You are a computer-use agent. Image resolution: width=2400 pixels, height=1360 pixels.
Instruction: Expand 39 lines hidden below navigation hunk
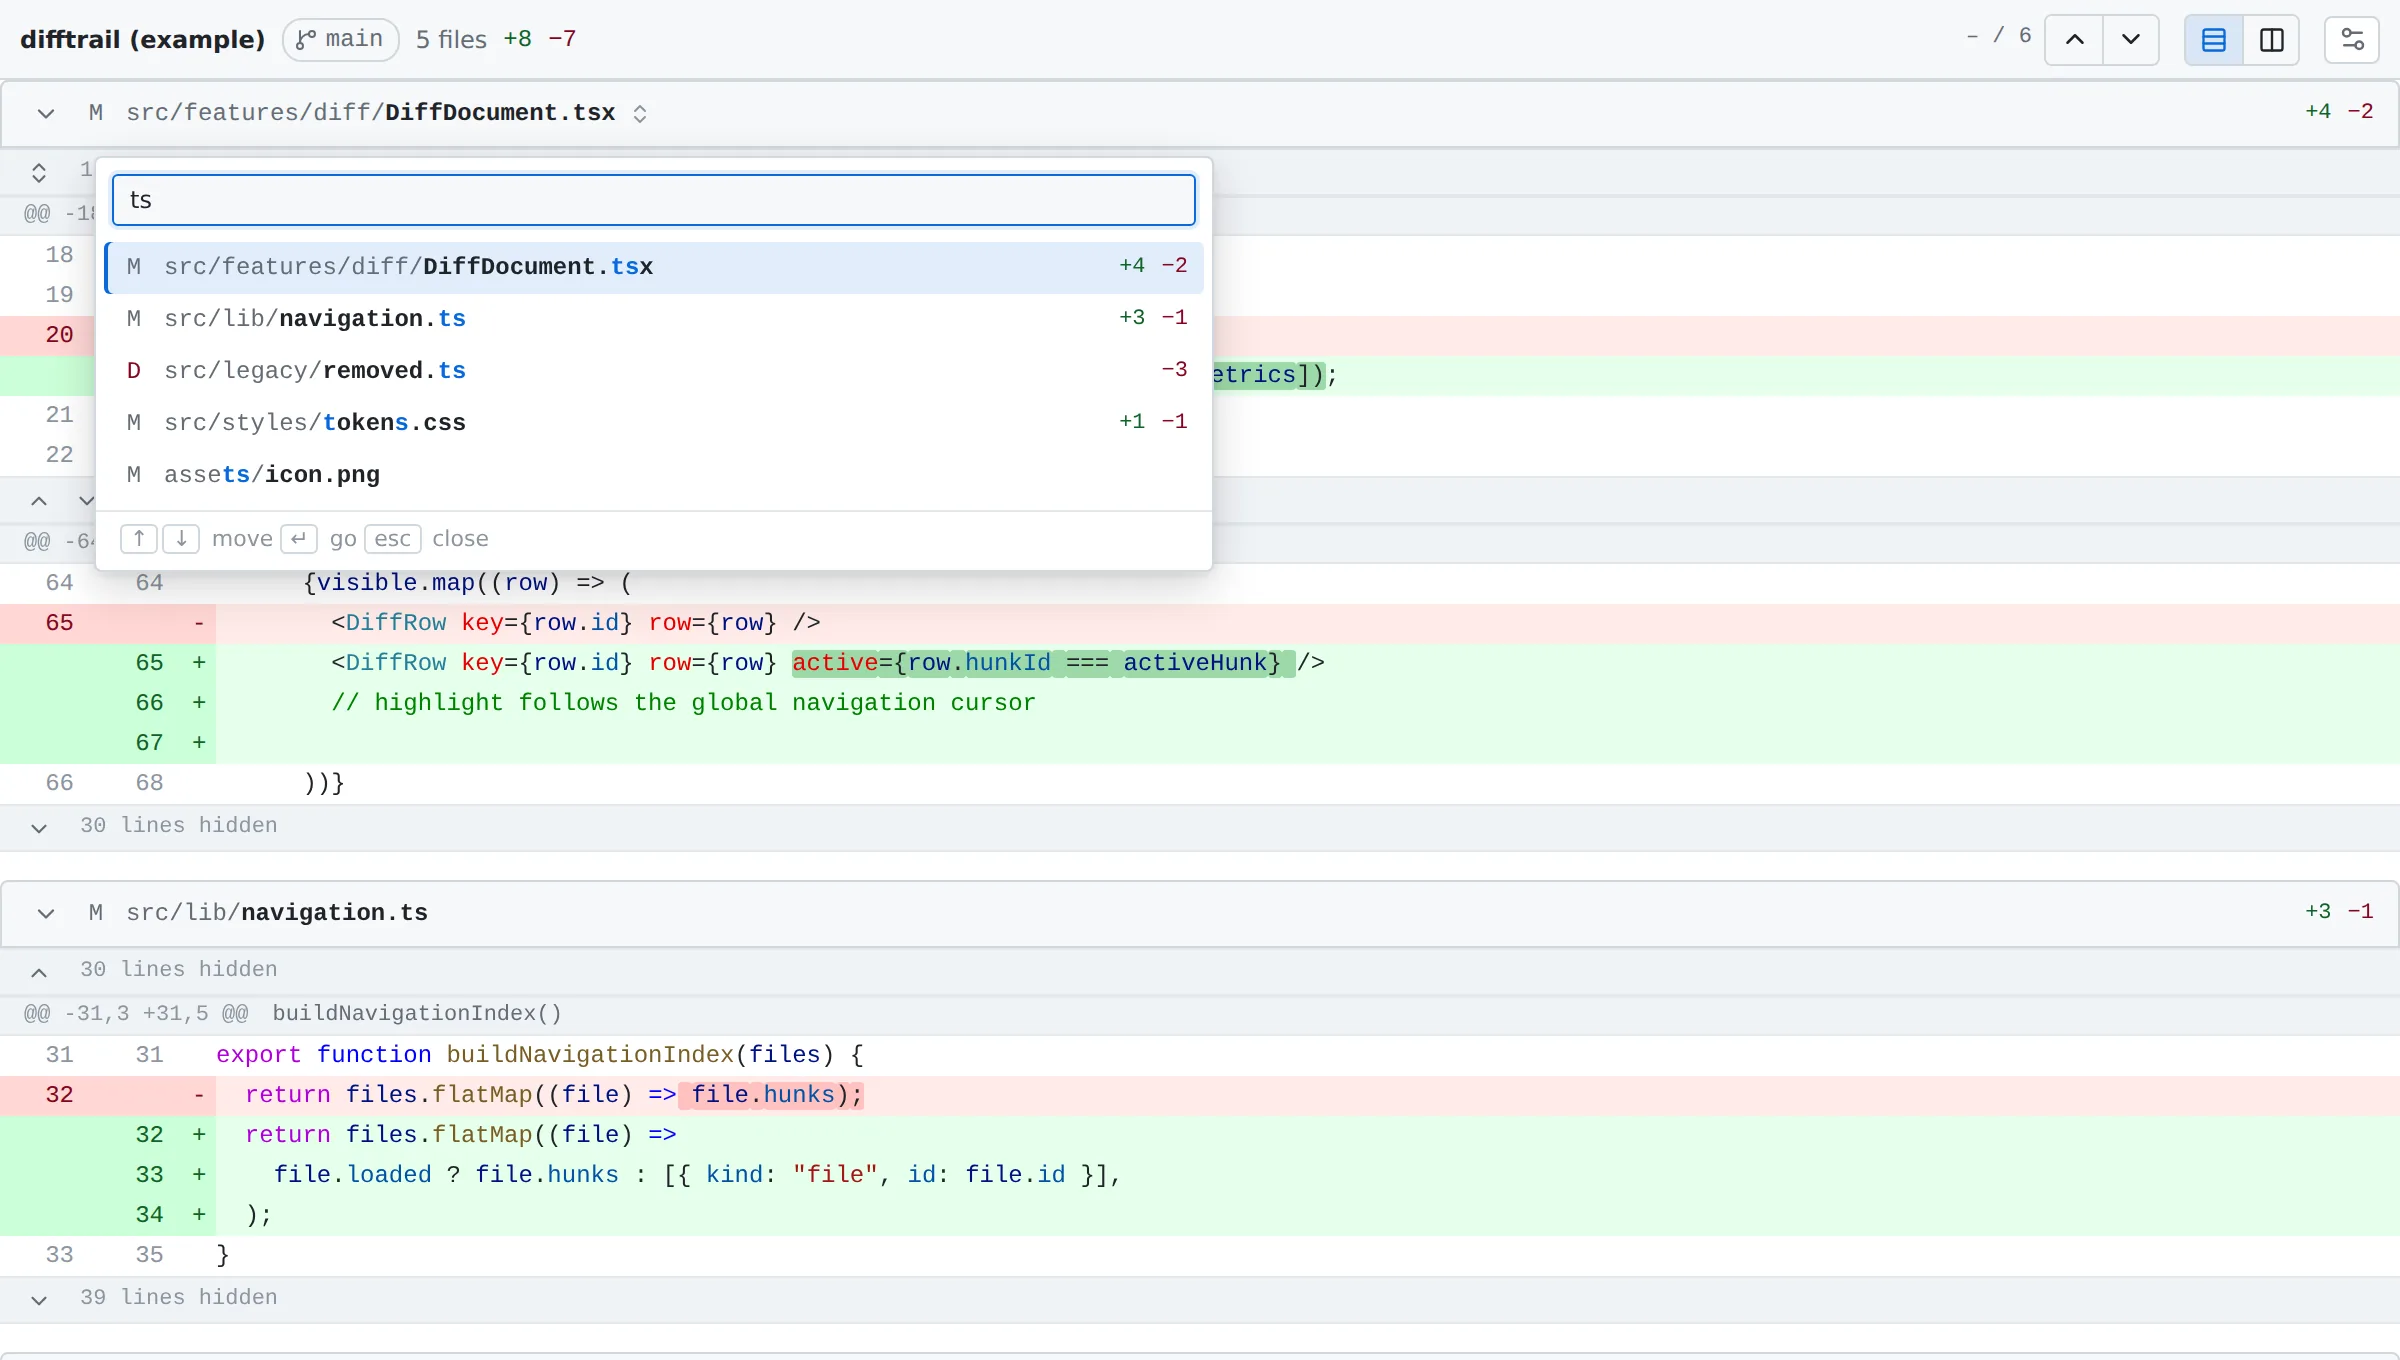point(39,1300)
